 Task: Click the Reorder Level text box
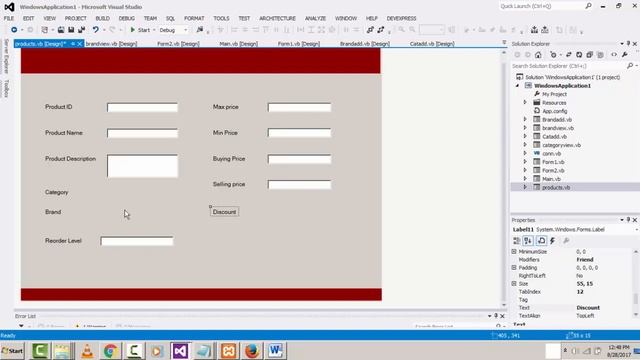point(137,241)
